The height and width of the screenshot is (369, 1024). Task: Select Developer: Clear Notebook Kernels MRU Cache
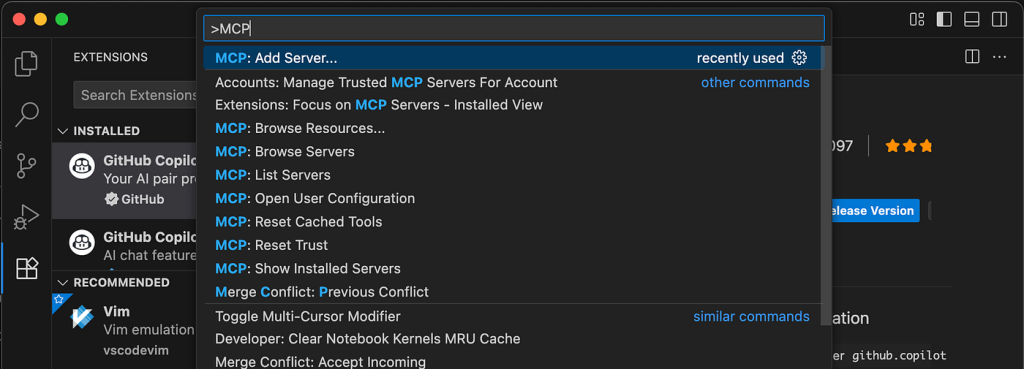pyautogui.click(x=513, y=339)
